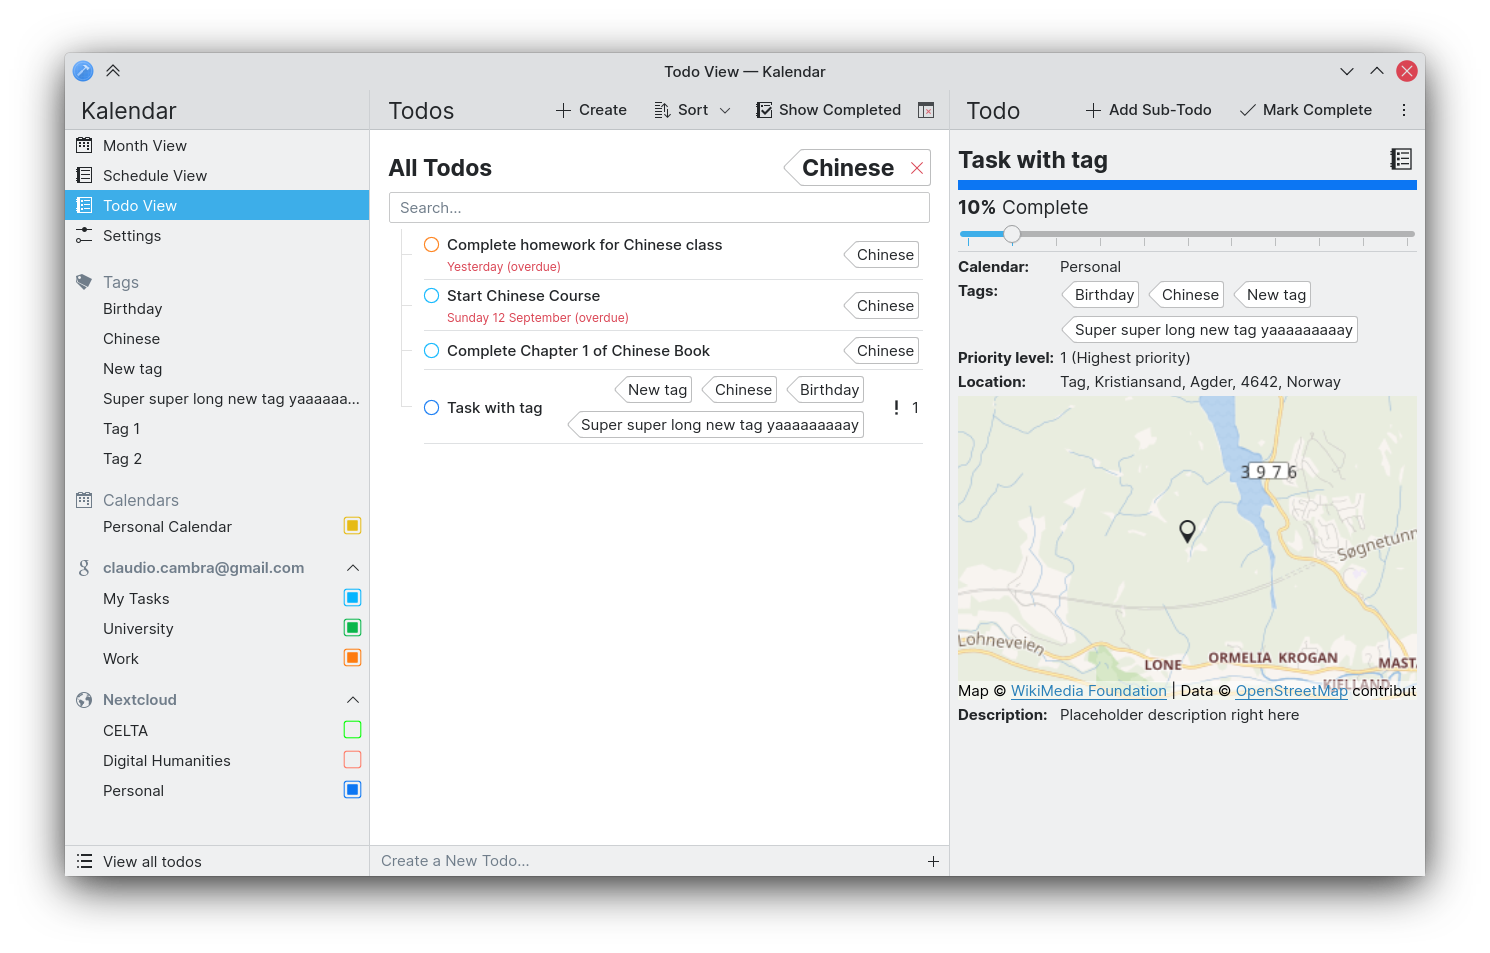
Task: Click the keep-above double chevron icon
Action: pyautogui.click(x=113, y=71)
